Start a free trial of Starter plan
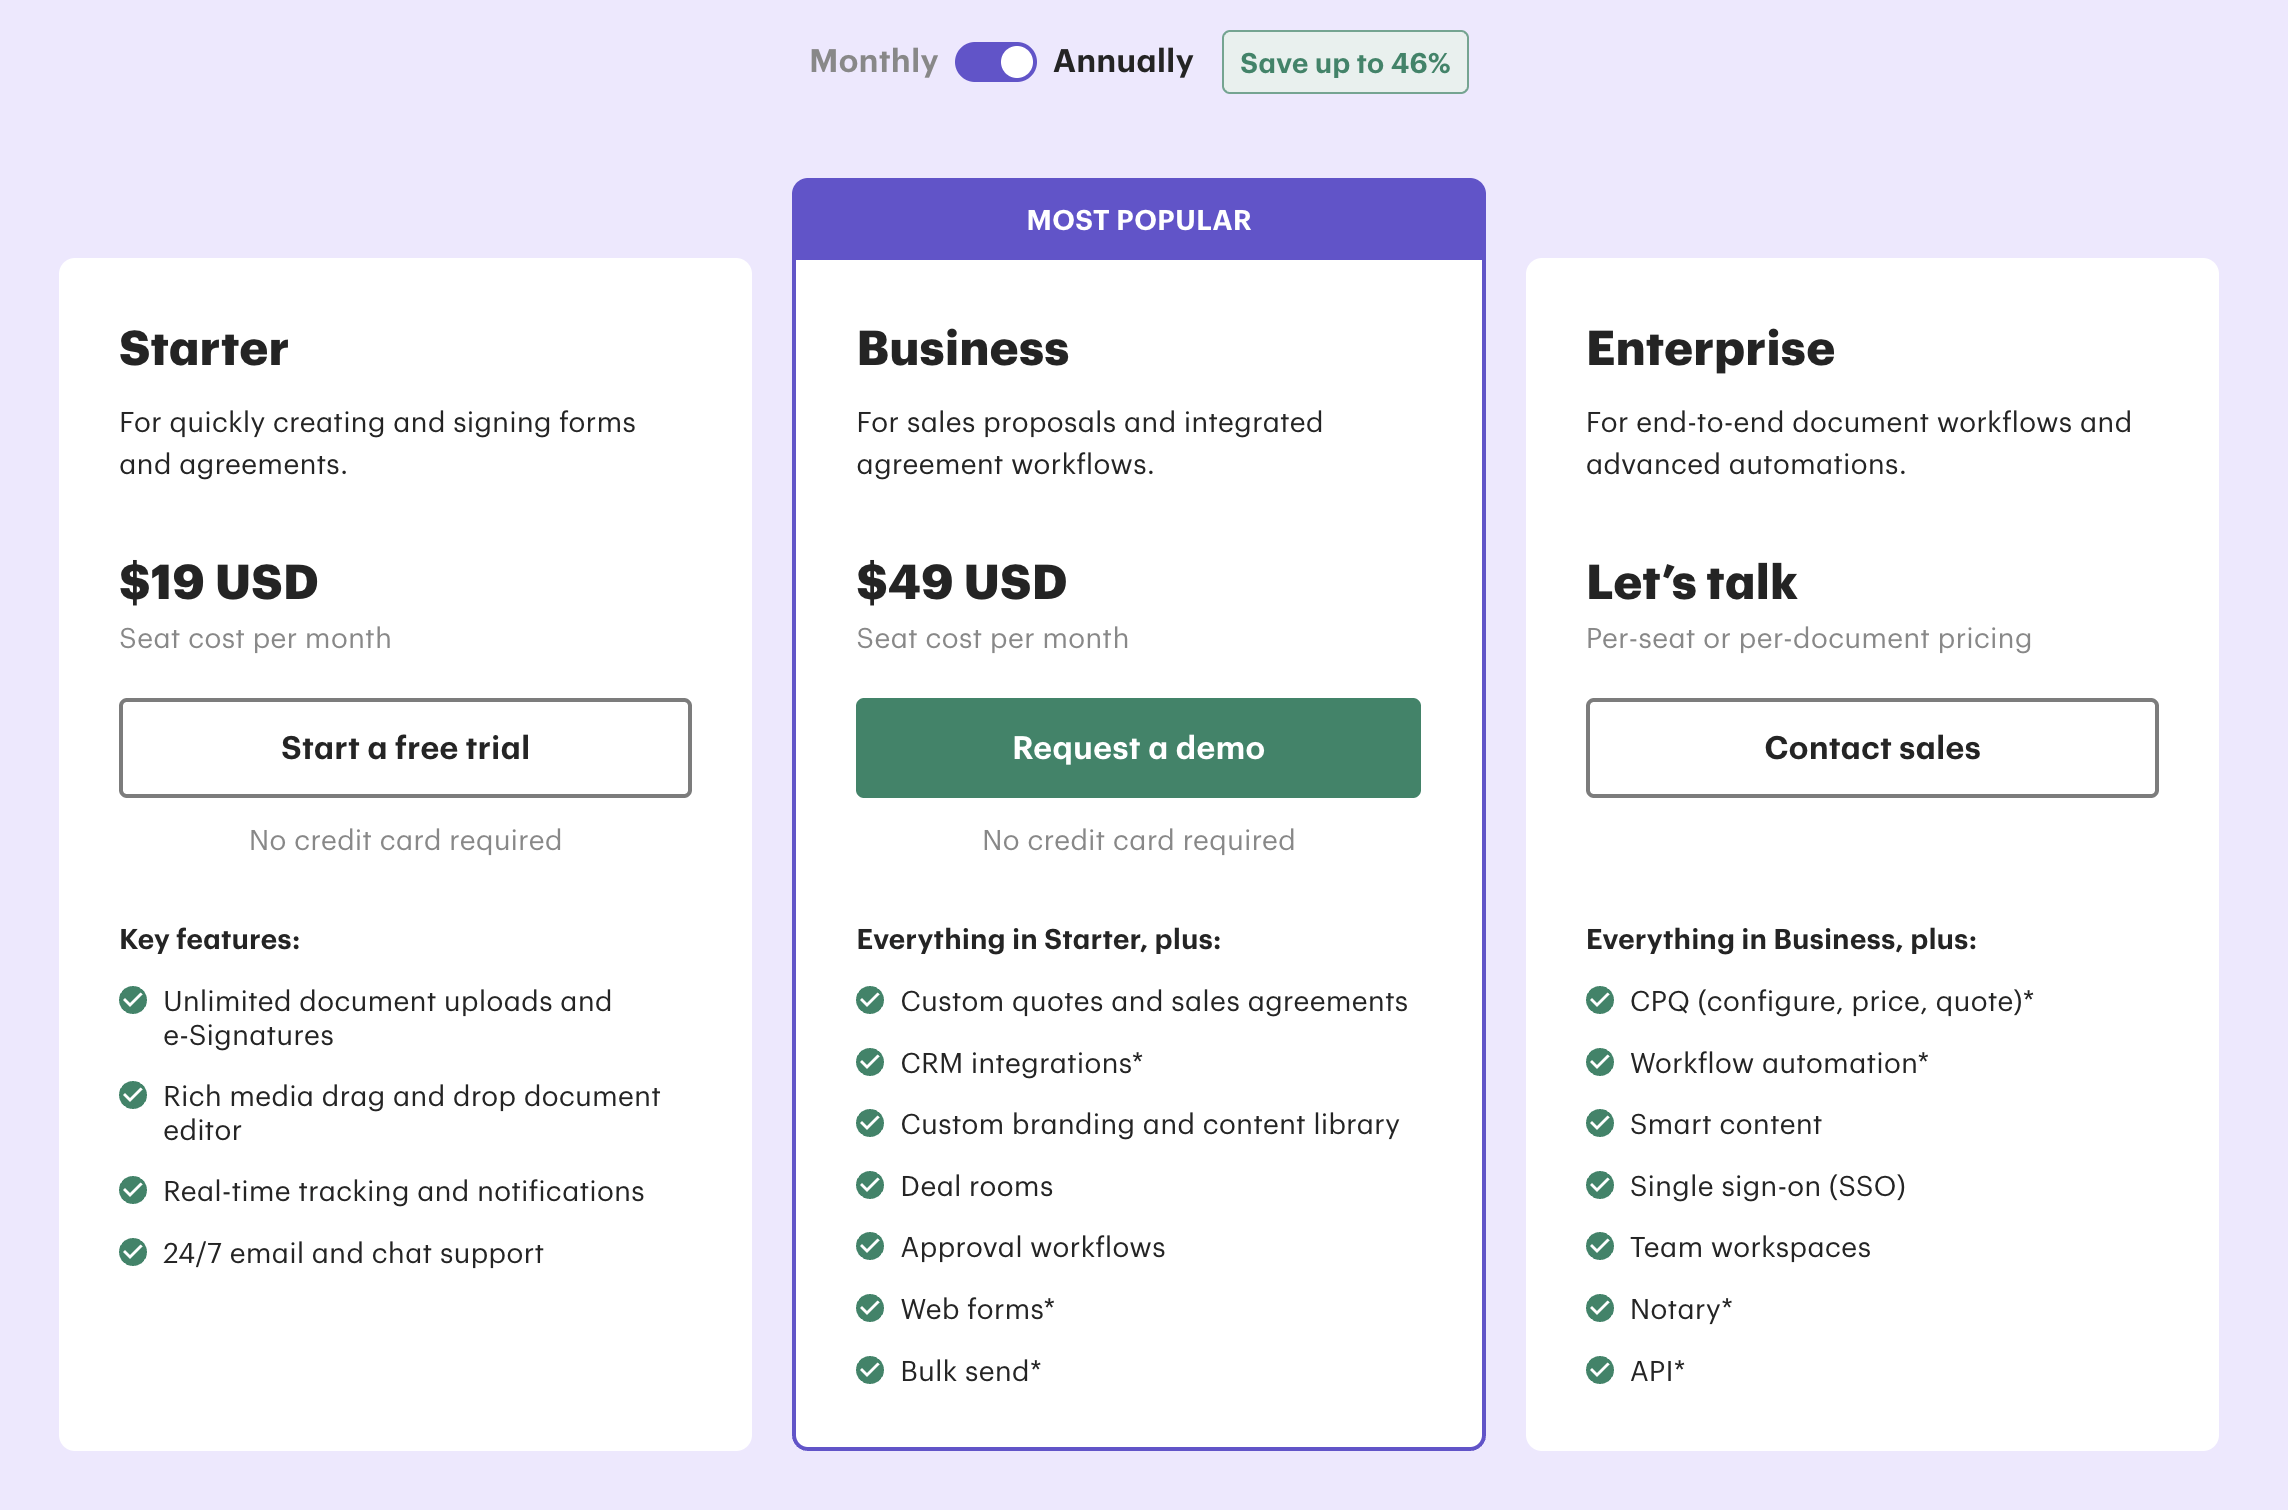The height and width of the screenshot is (1510, 2288). pos(405,747)
